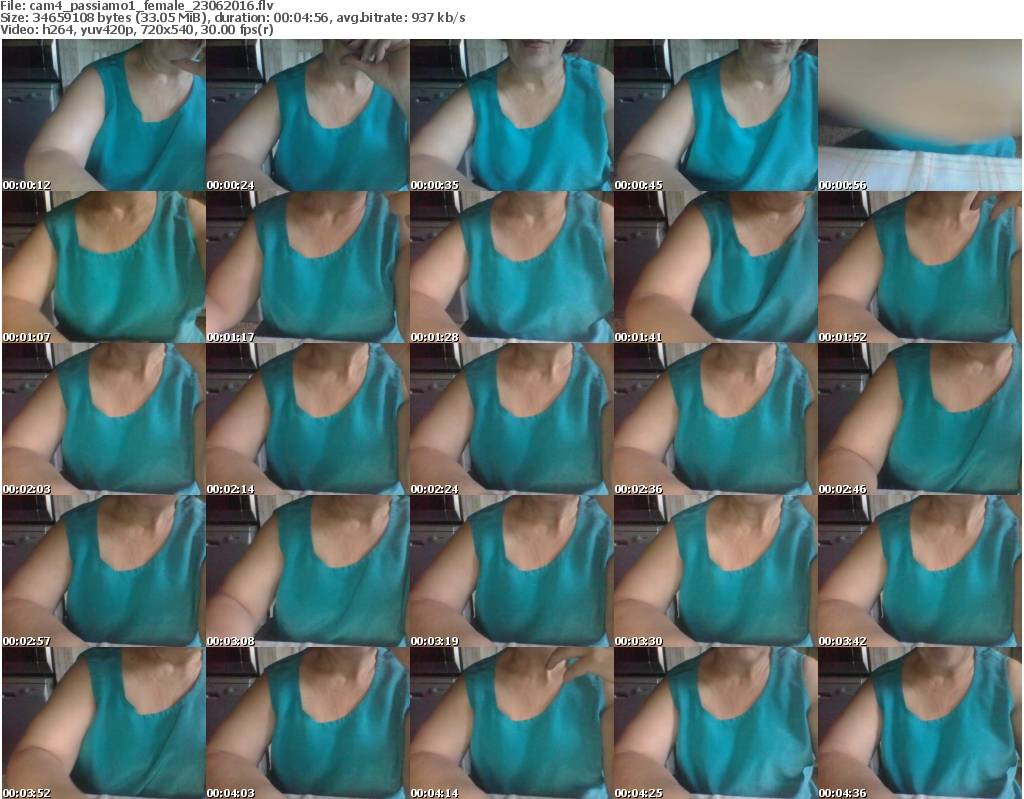Select the thumbnail stamped 00:00:12
Image resolution: width=1024 pixels, height=799 pixels.
point(104,115)
